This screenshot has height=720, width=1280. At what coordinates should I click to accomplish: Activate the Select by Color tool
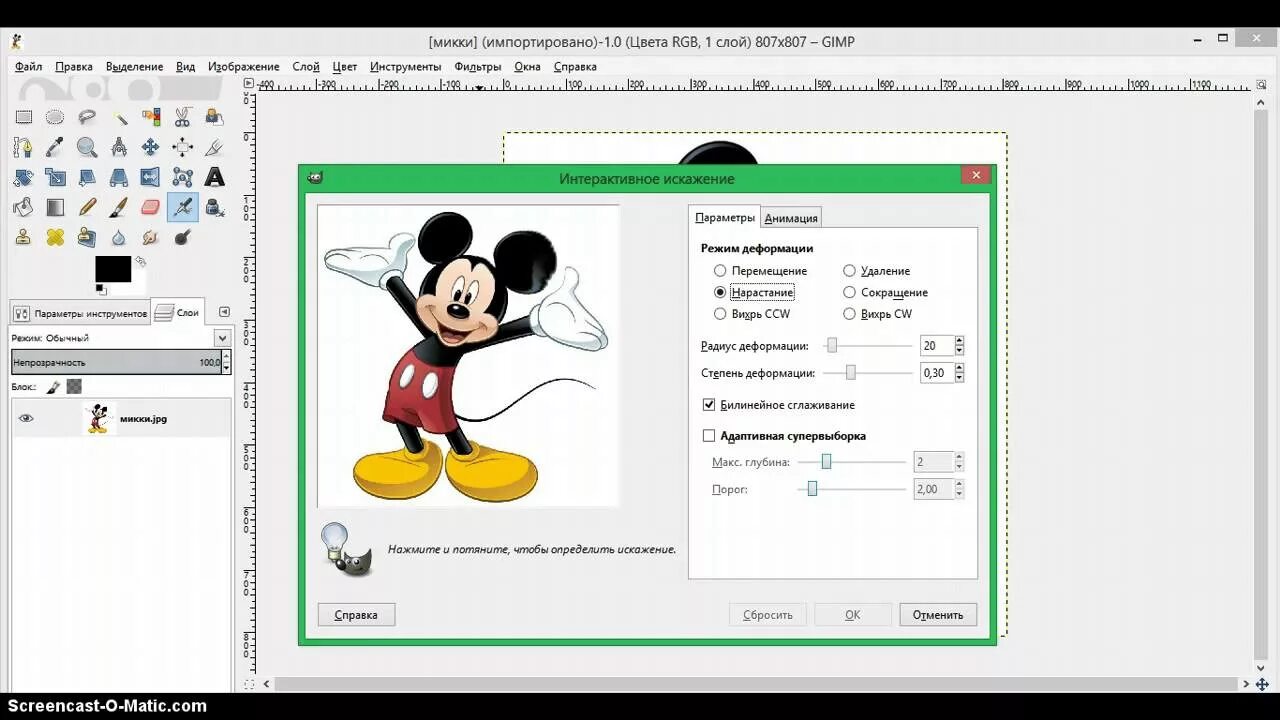pos(151,118)
